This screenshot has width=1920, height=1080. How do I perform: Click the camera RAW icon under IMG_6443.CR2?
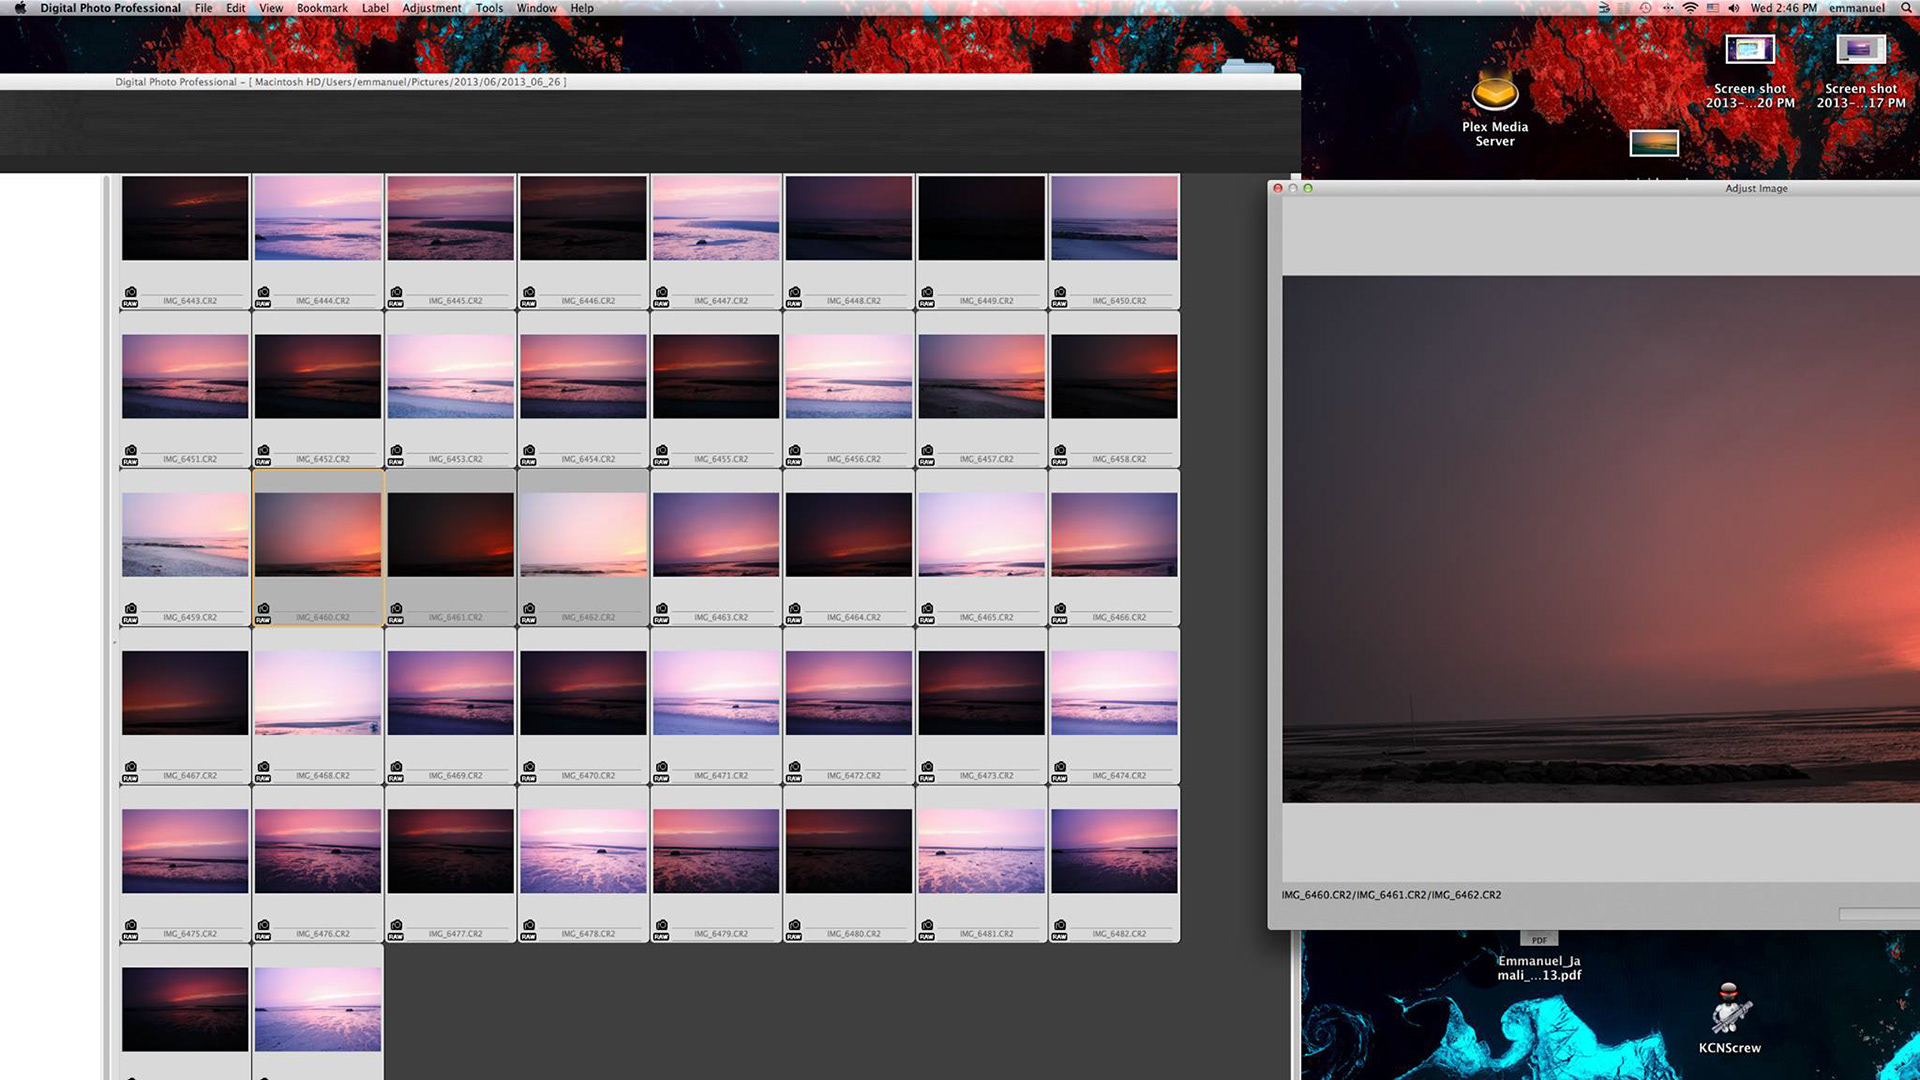click(x=130, y=297)
